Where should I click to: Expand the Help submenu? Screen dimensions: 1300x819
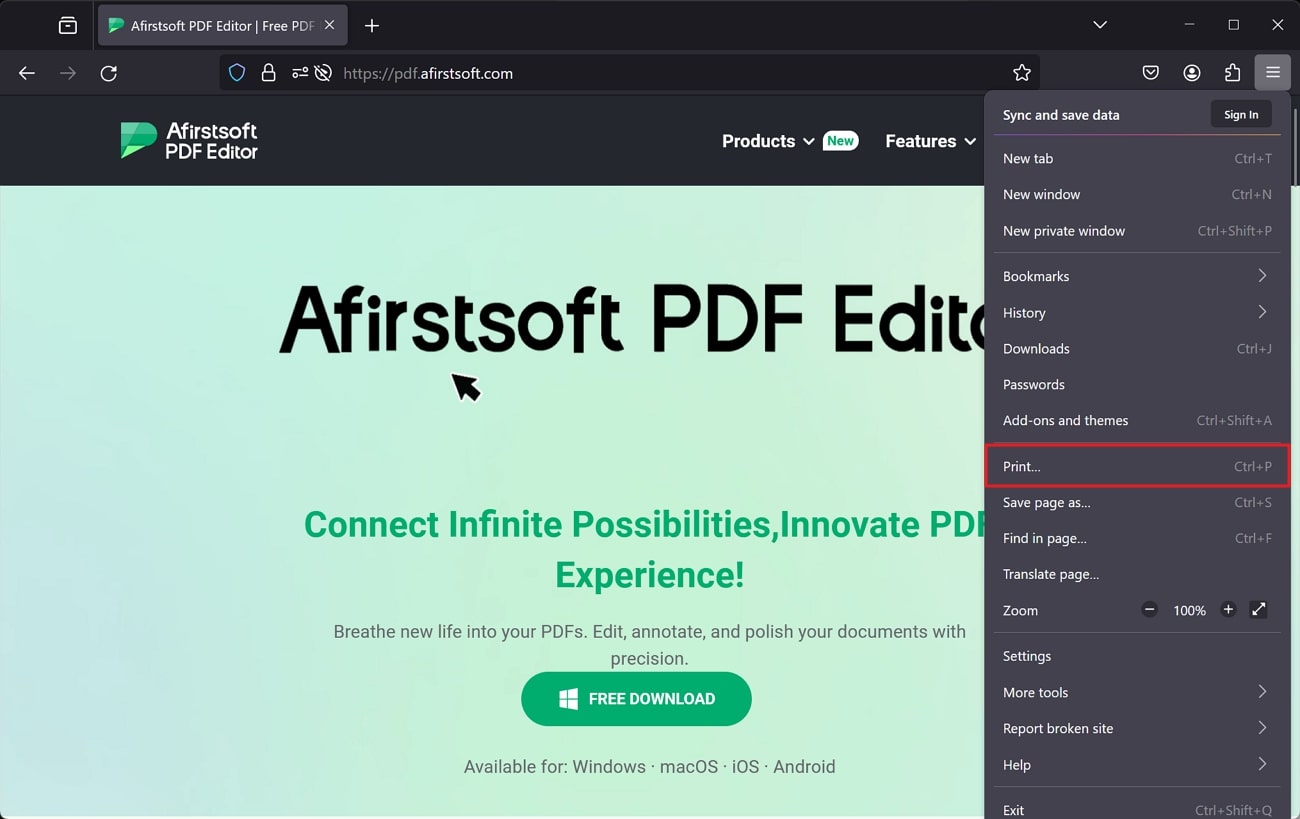click(1137, 764)
